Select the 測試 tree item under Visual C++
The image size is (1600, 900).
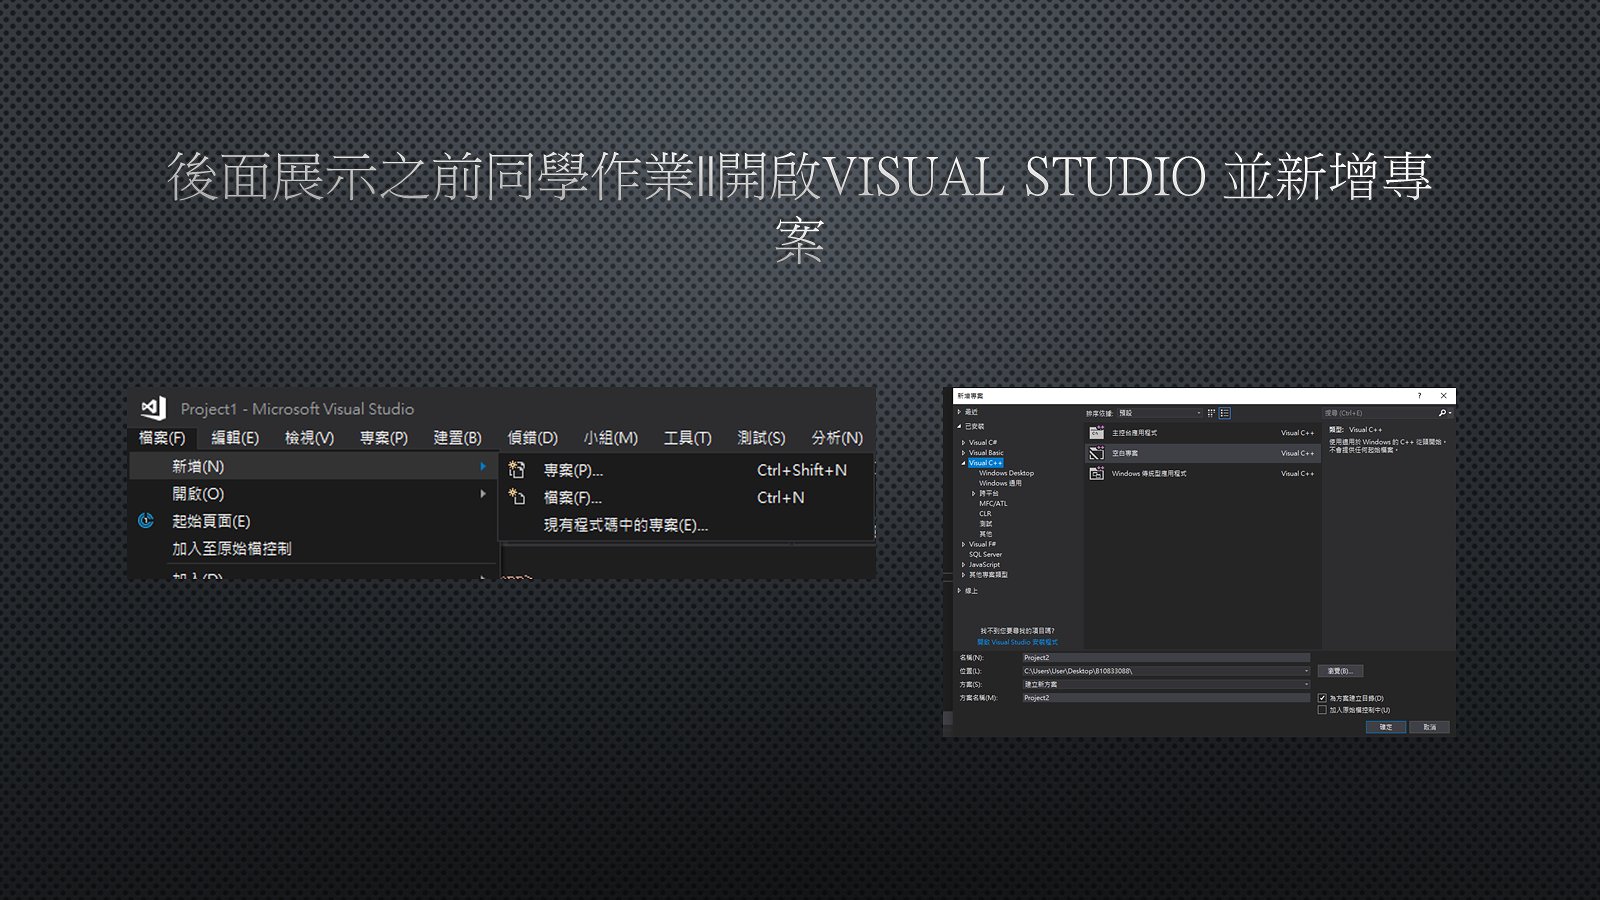pos(985,524)
